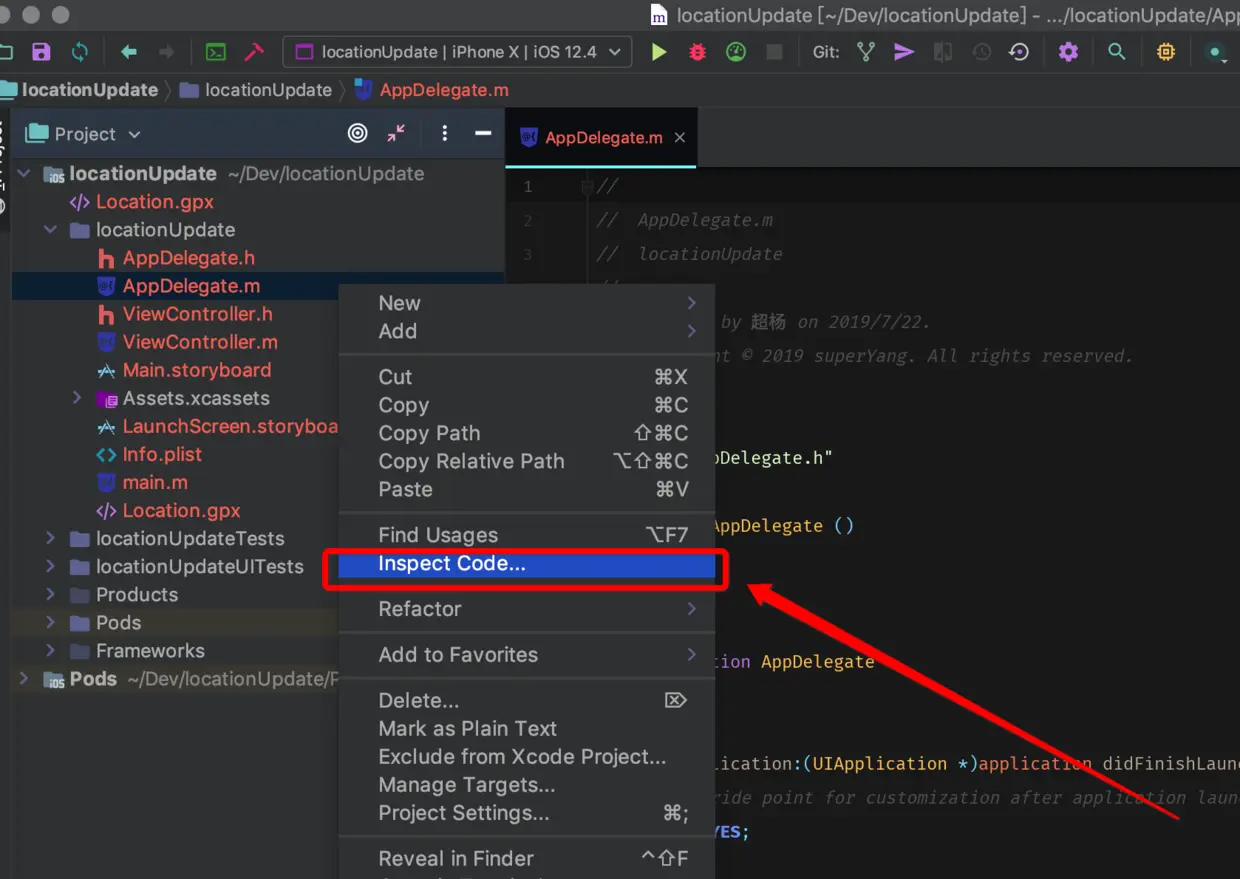Select Main.storyboard in the project tree
This screenshot has width=1240, height=879.
[x=197, y=370]
